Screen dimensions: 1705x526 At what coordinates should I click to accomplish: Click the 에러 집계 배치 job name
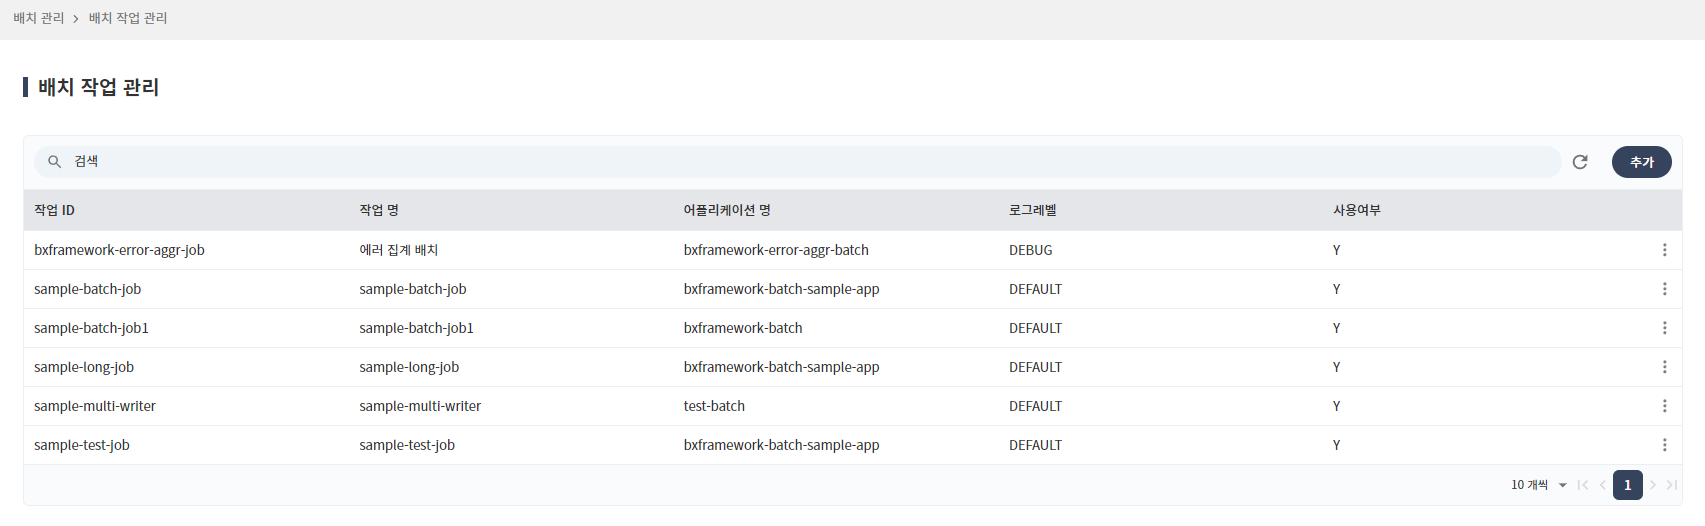(399, 250)
